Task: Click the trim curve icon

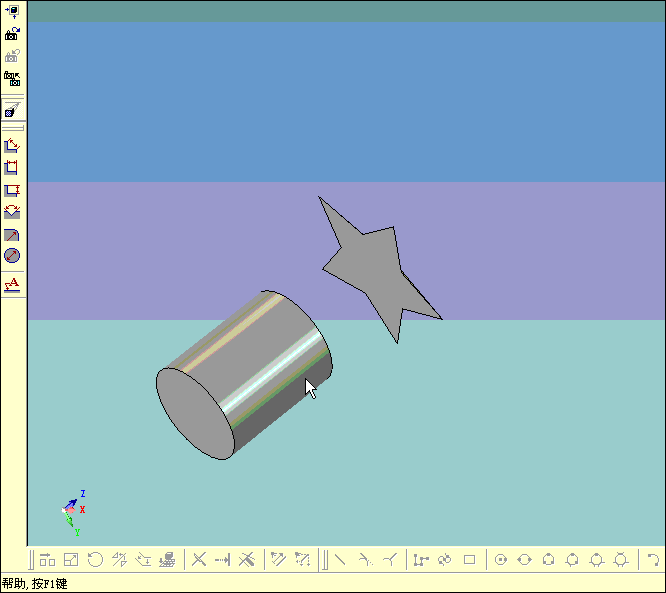Action: click(199, 560)
